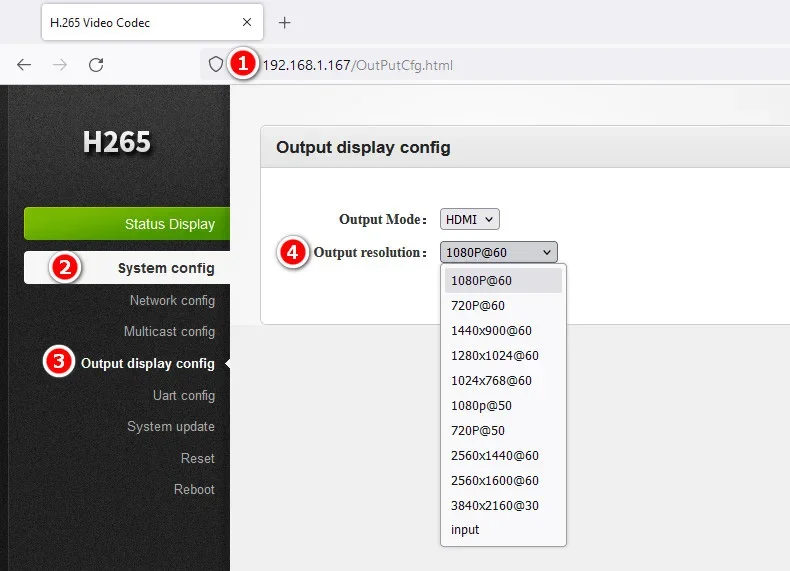This screenshot has height=571, width=790.
Task: Go to Network config
Action: tap(172, 300)
